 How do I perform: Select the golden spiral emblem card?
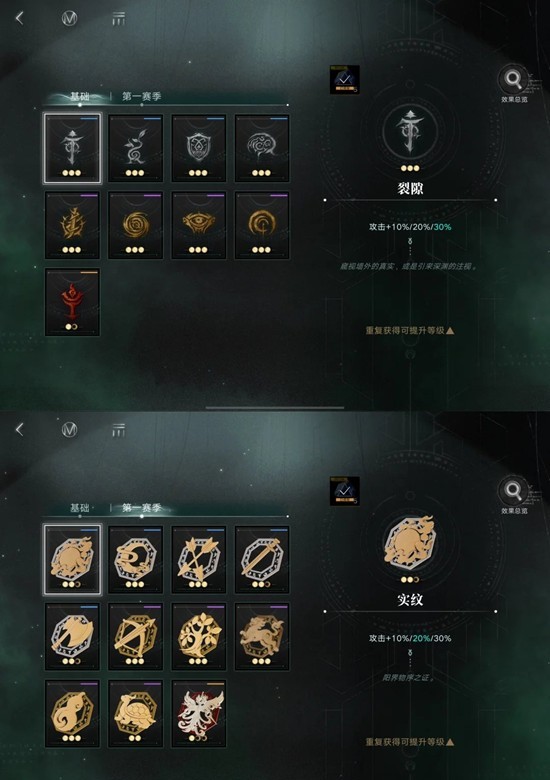click(x=135, y=225)
